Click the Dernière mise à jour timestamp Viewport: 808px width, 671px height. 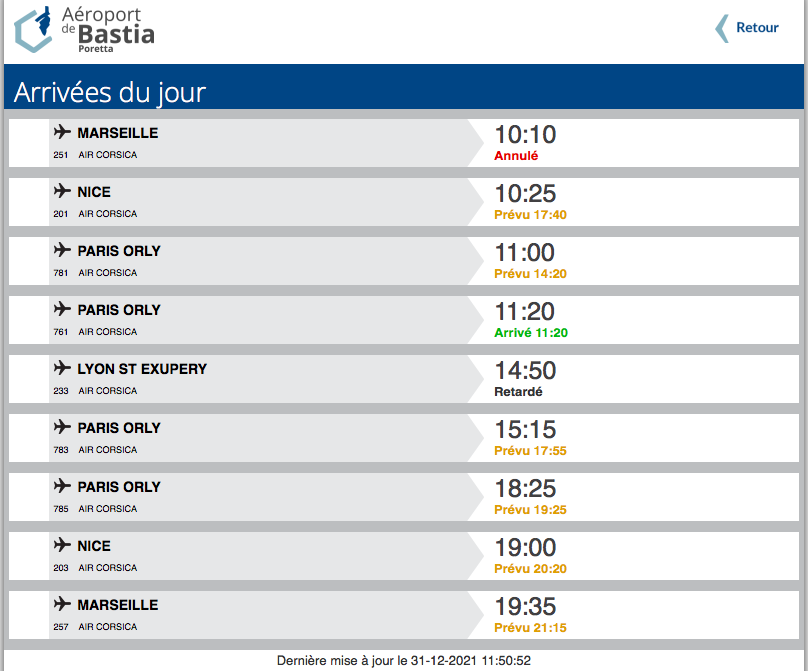click(404, 660)
